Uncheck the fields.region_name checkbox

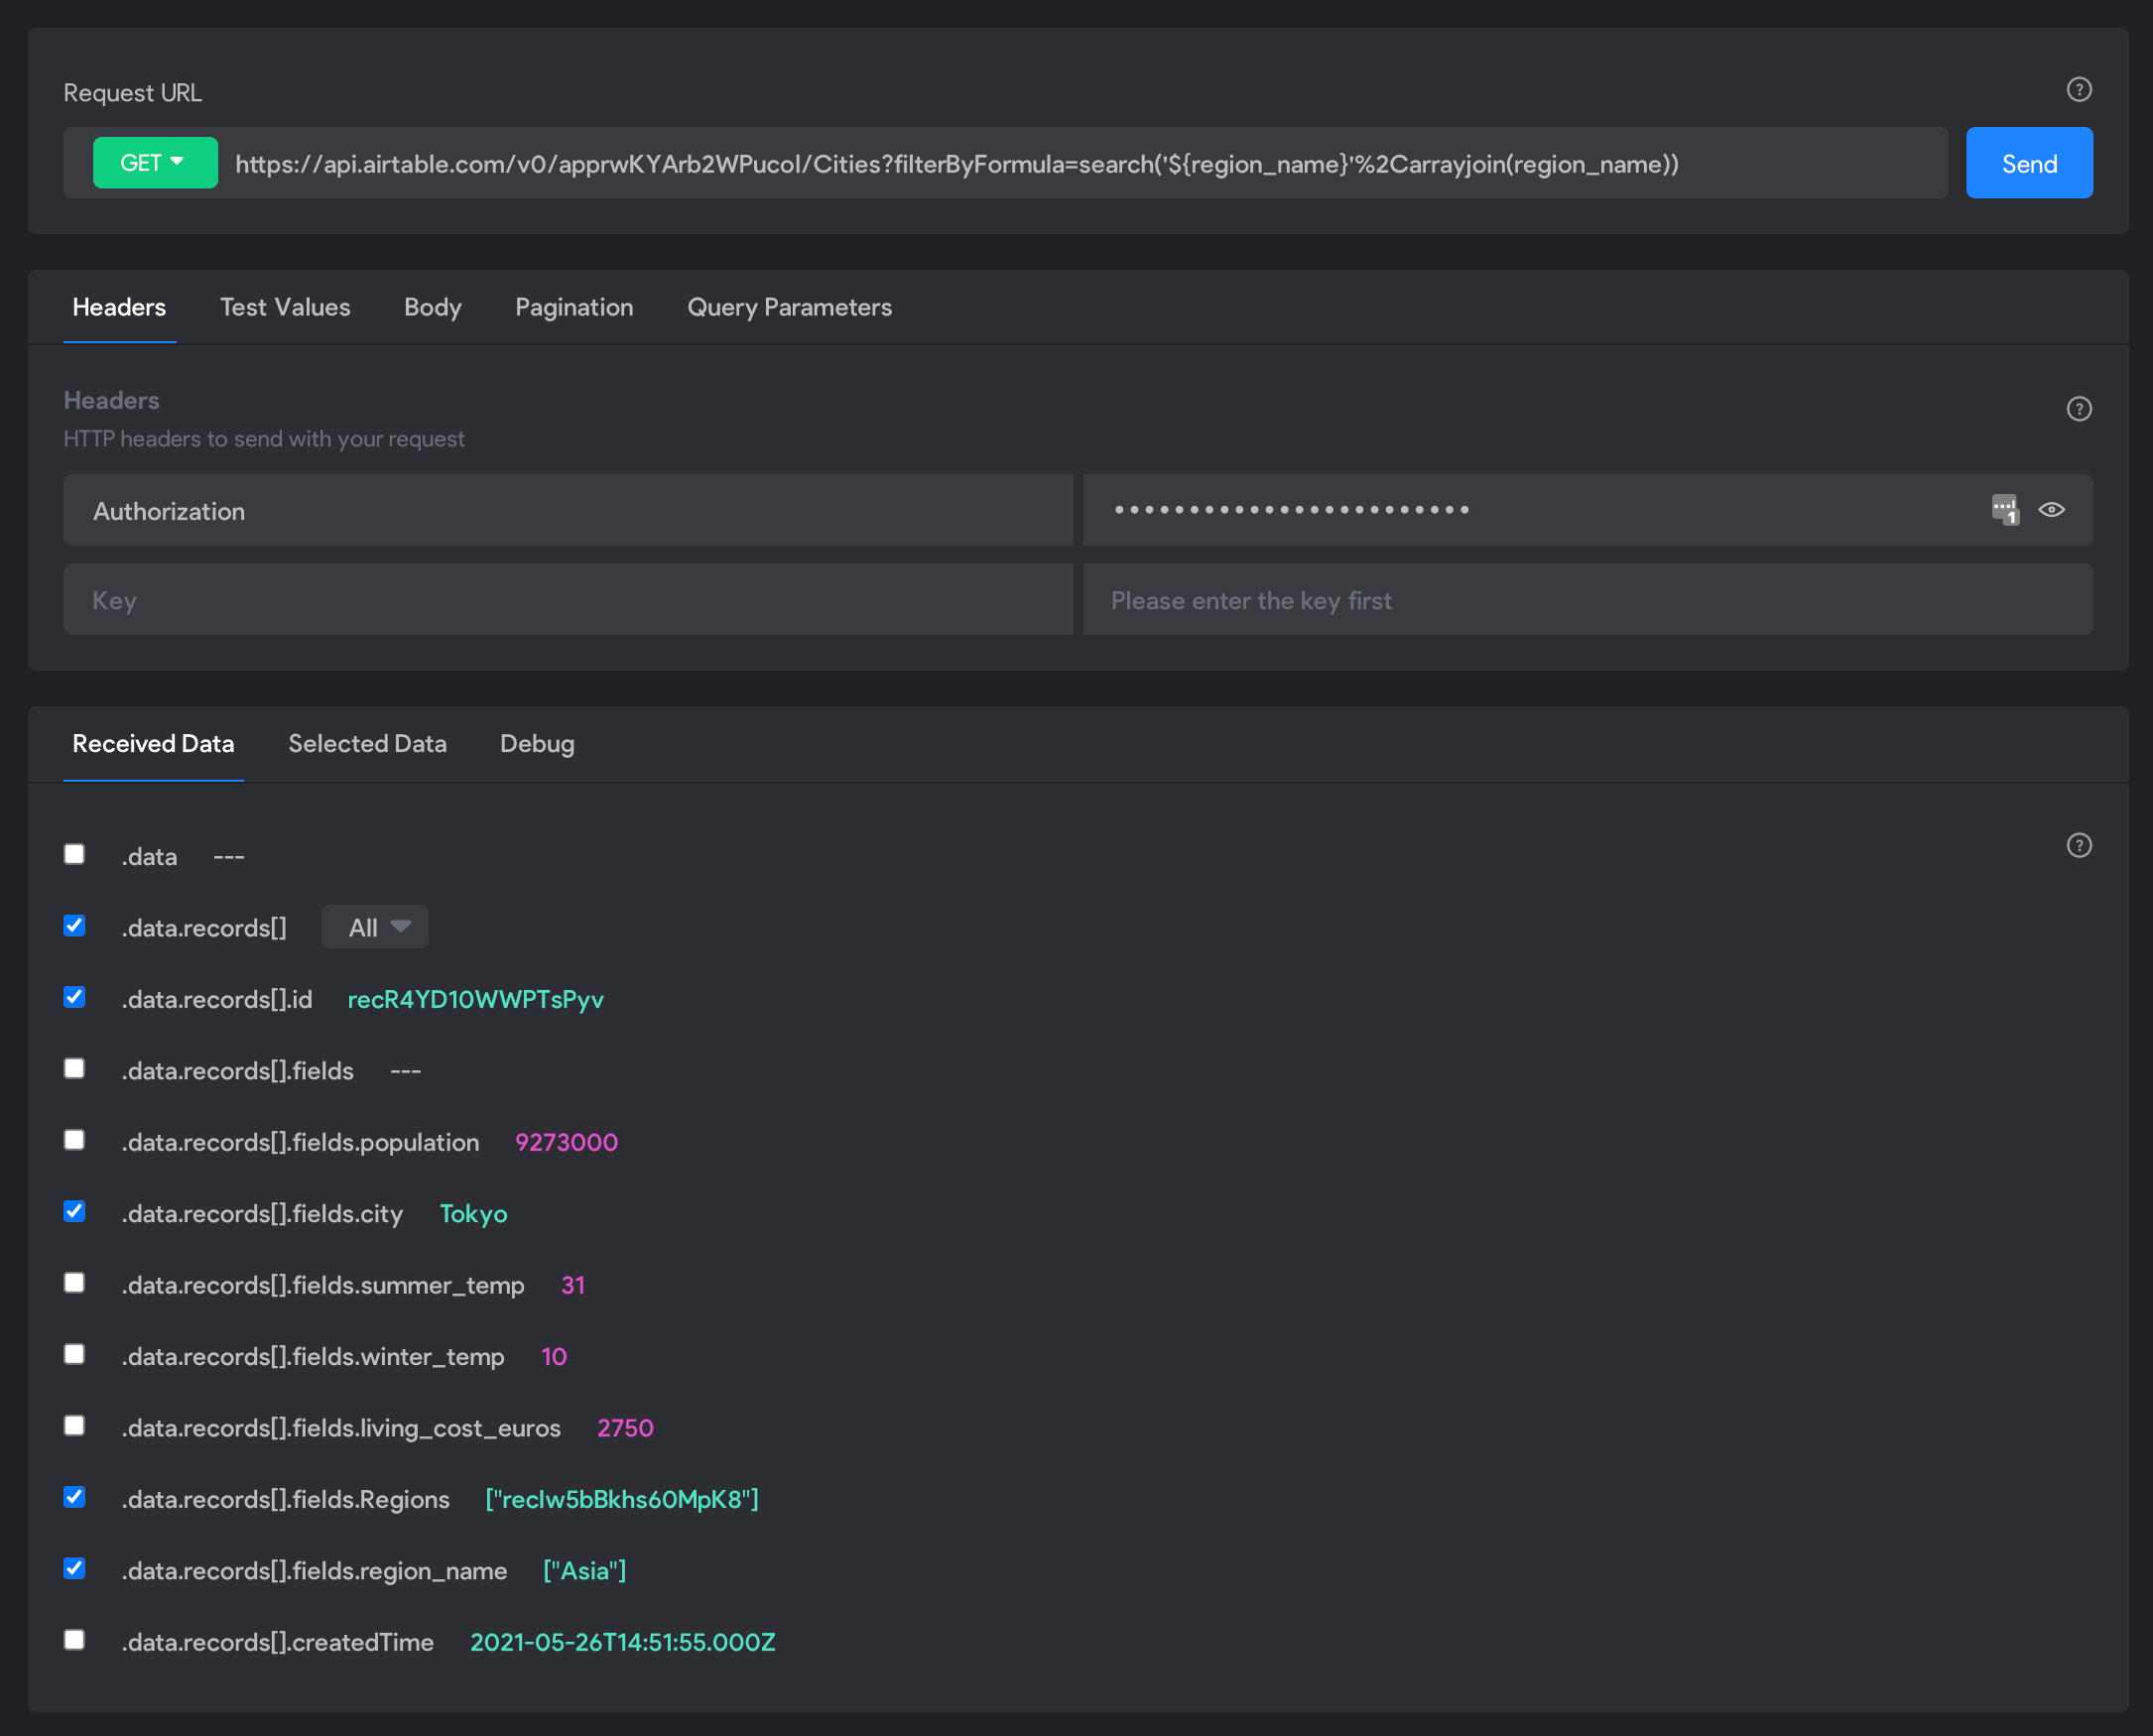[74, 1569]
